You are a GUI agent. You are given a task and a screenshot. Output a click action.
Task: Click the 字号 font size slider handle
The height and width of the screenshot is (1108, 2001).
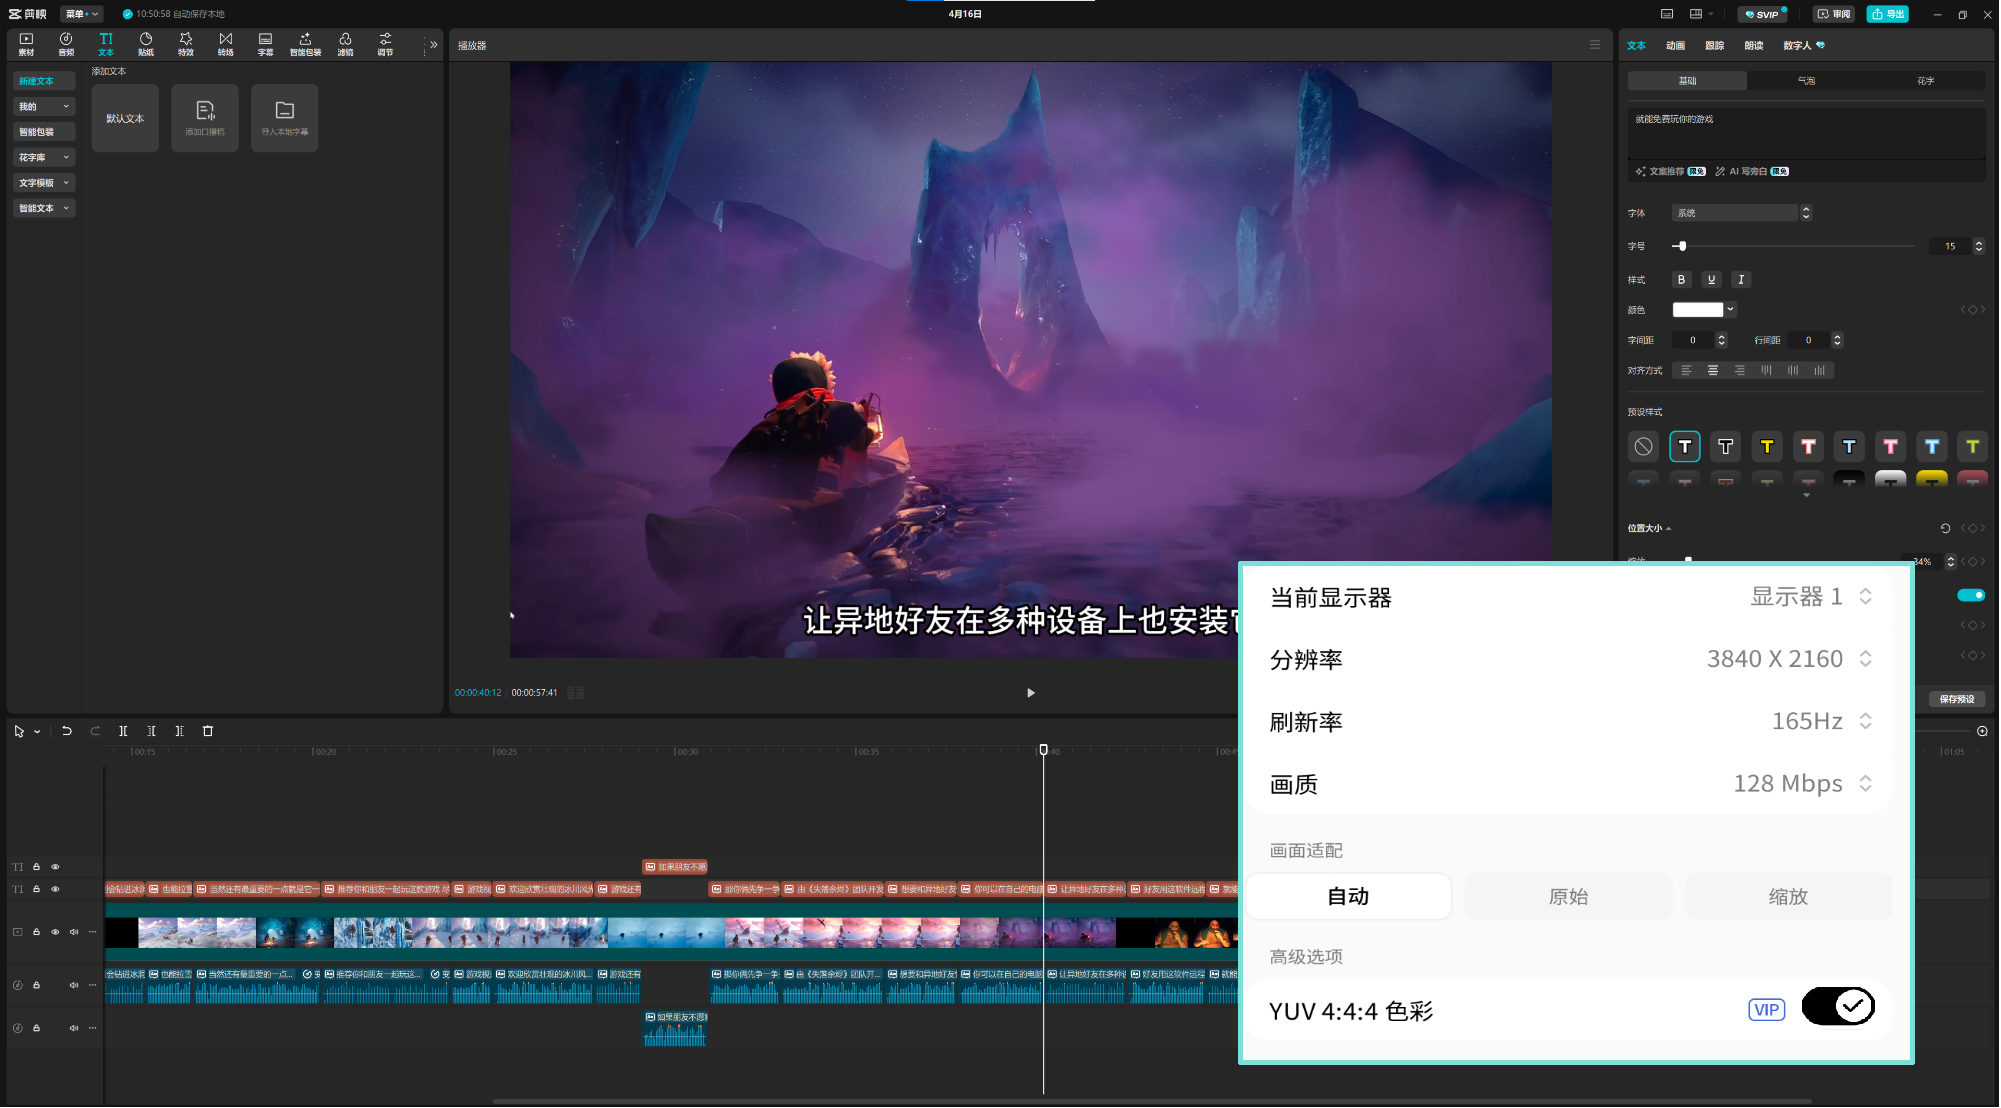pyautogui.click(x=1682, y=246)
